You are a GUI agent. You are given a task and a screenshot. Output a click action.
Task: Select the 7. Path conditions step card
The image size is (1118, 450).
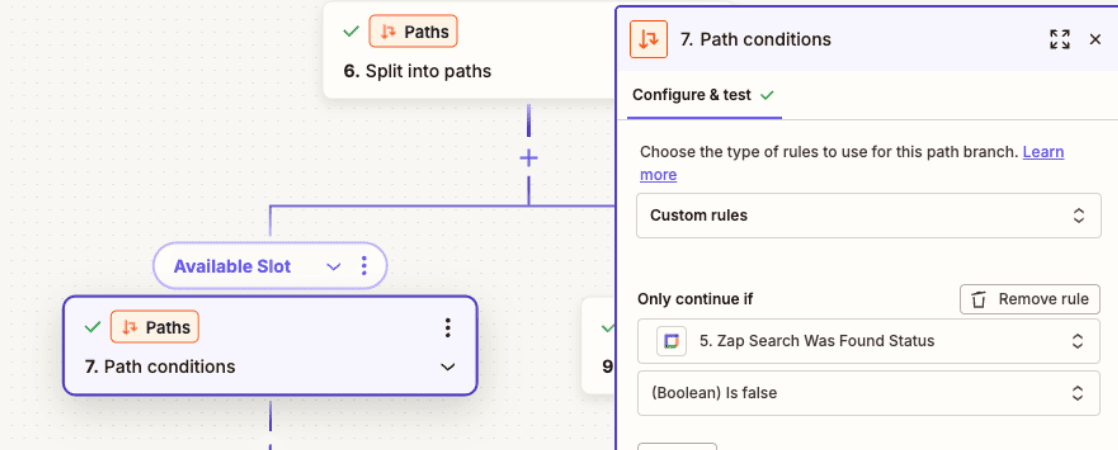click(x=270, y=345)
